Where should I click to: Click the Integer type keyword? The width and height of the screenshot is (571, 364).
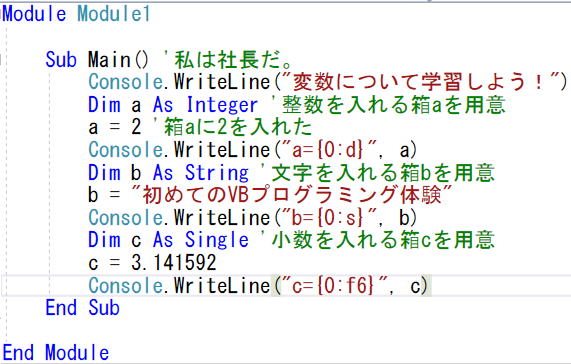tap(222, 105)
